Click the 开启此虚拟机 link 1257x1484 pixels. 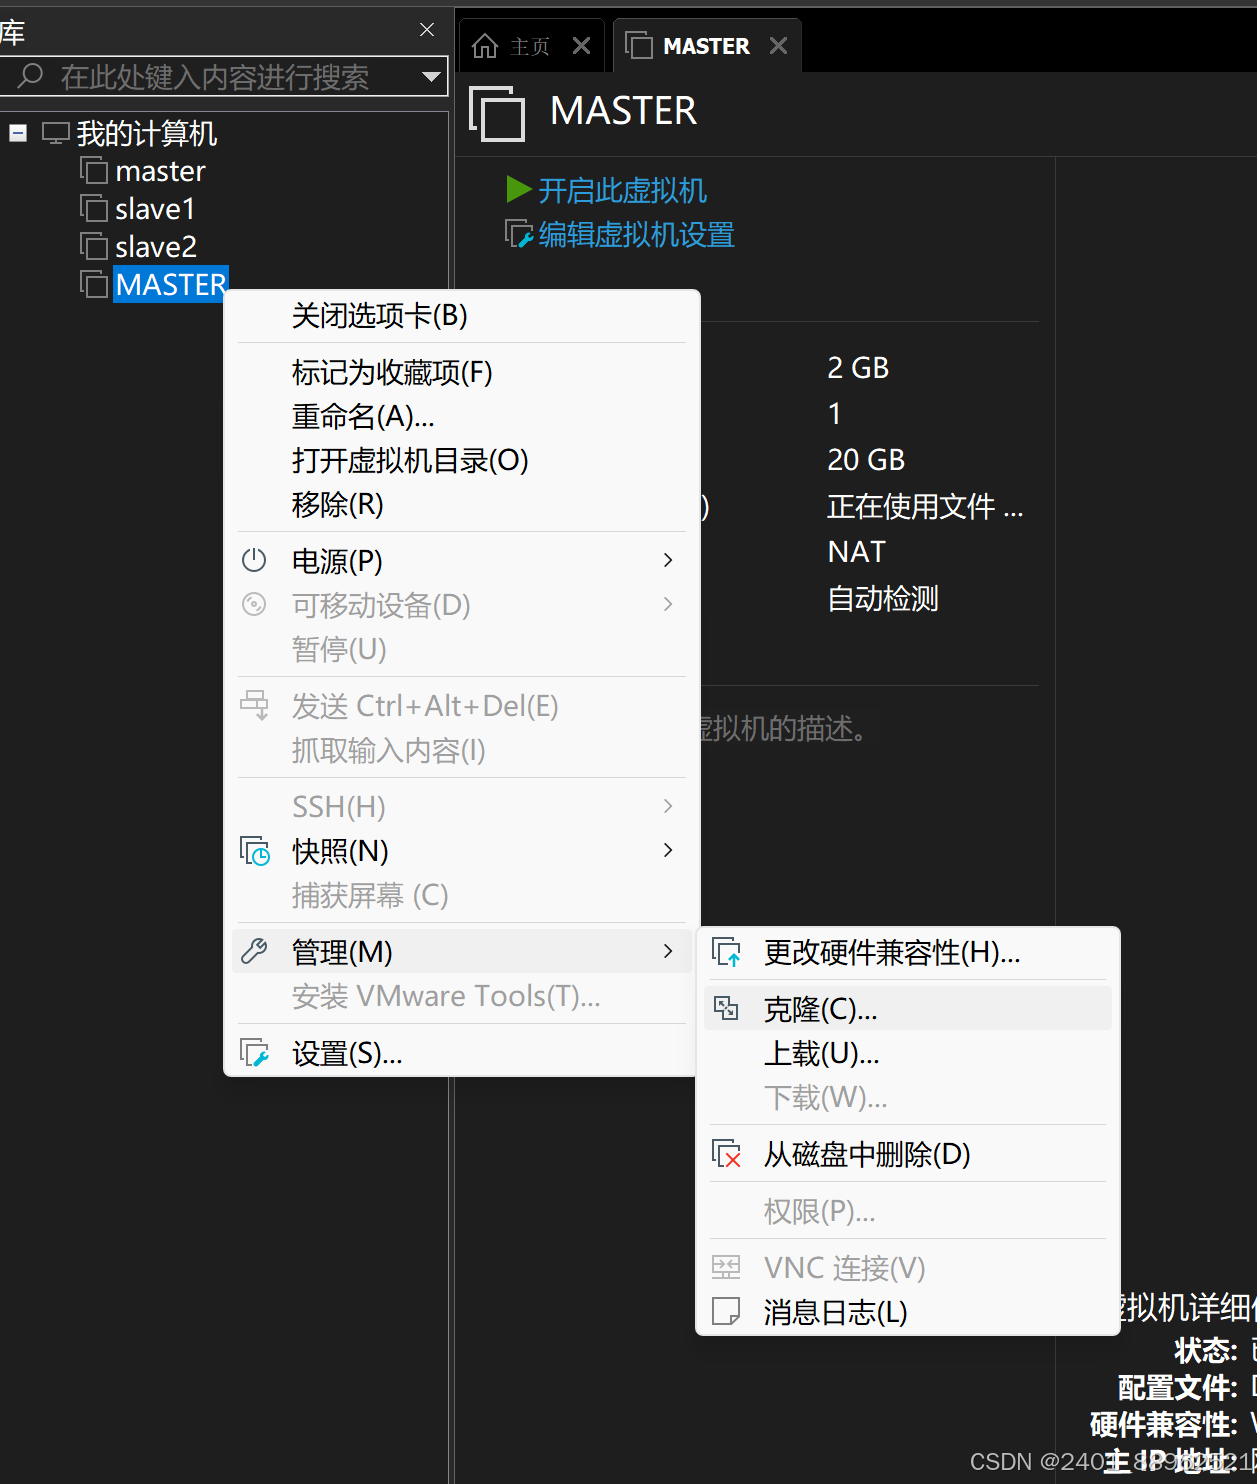(622, 190)
